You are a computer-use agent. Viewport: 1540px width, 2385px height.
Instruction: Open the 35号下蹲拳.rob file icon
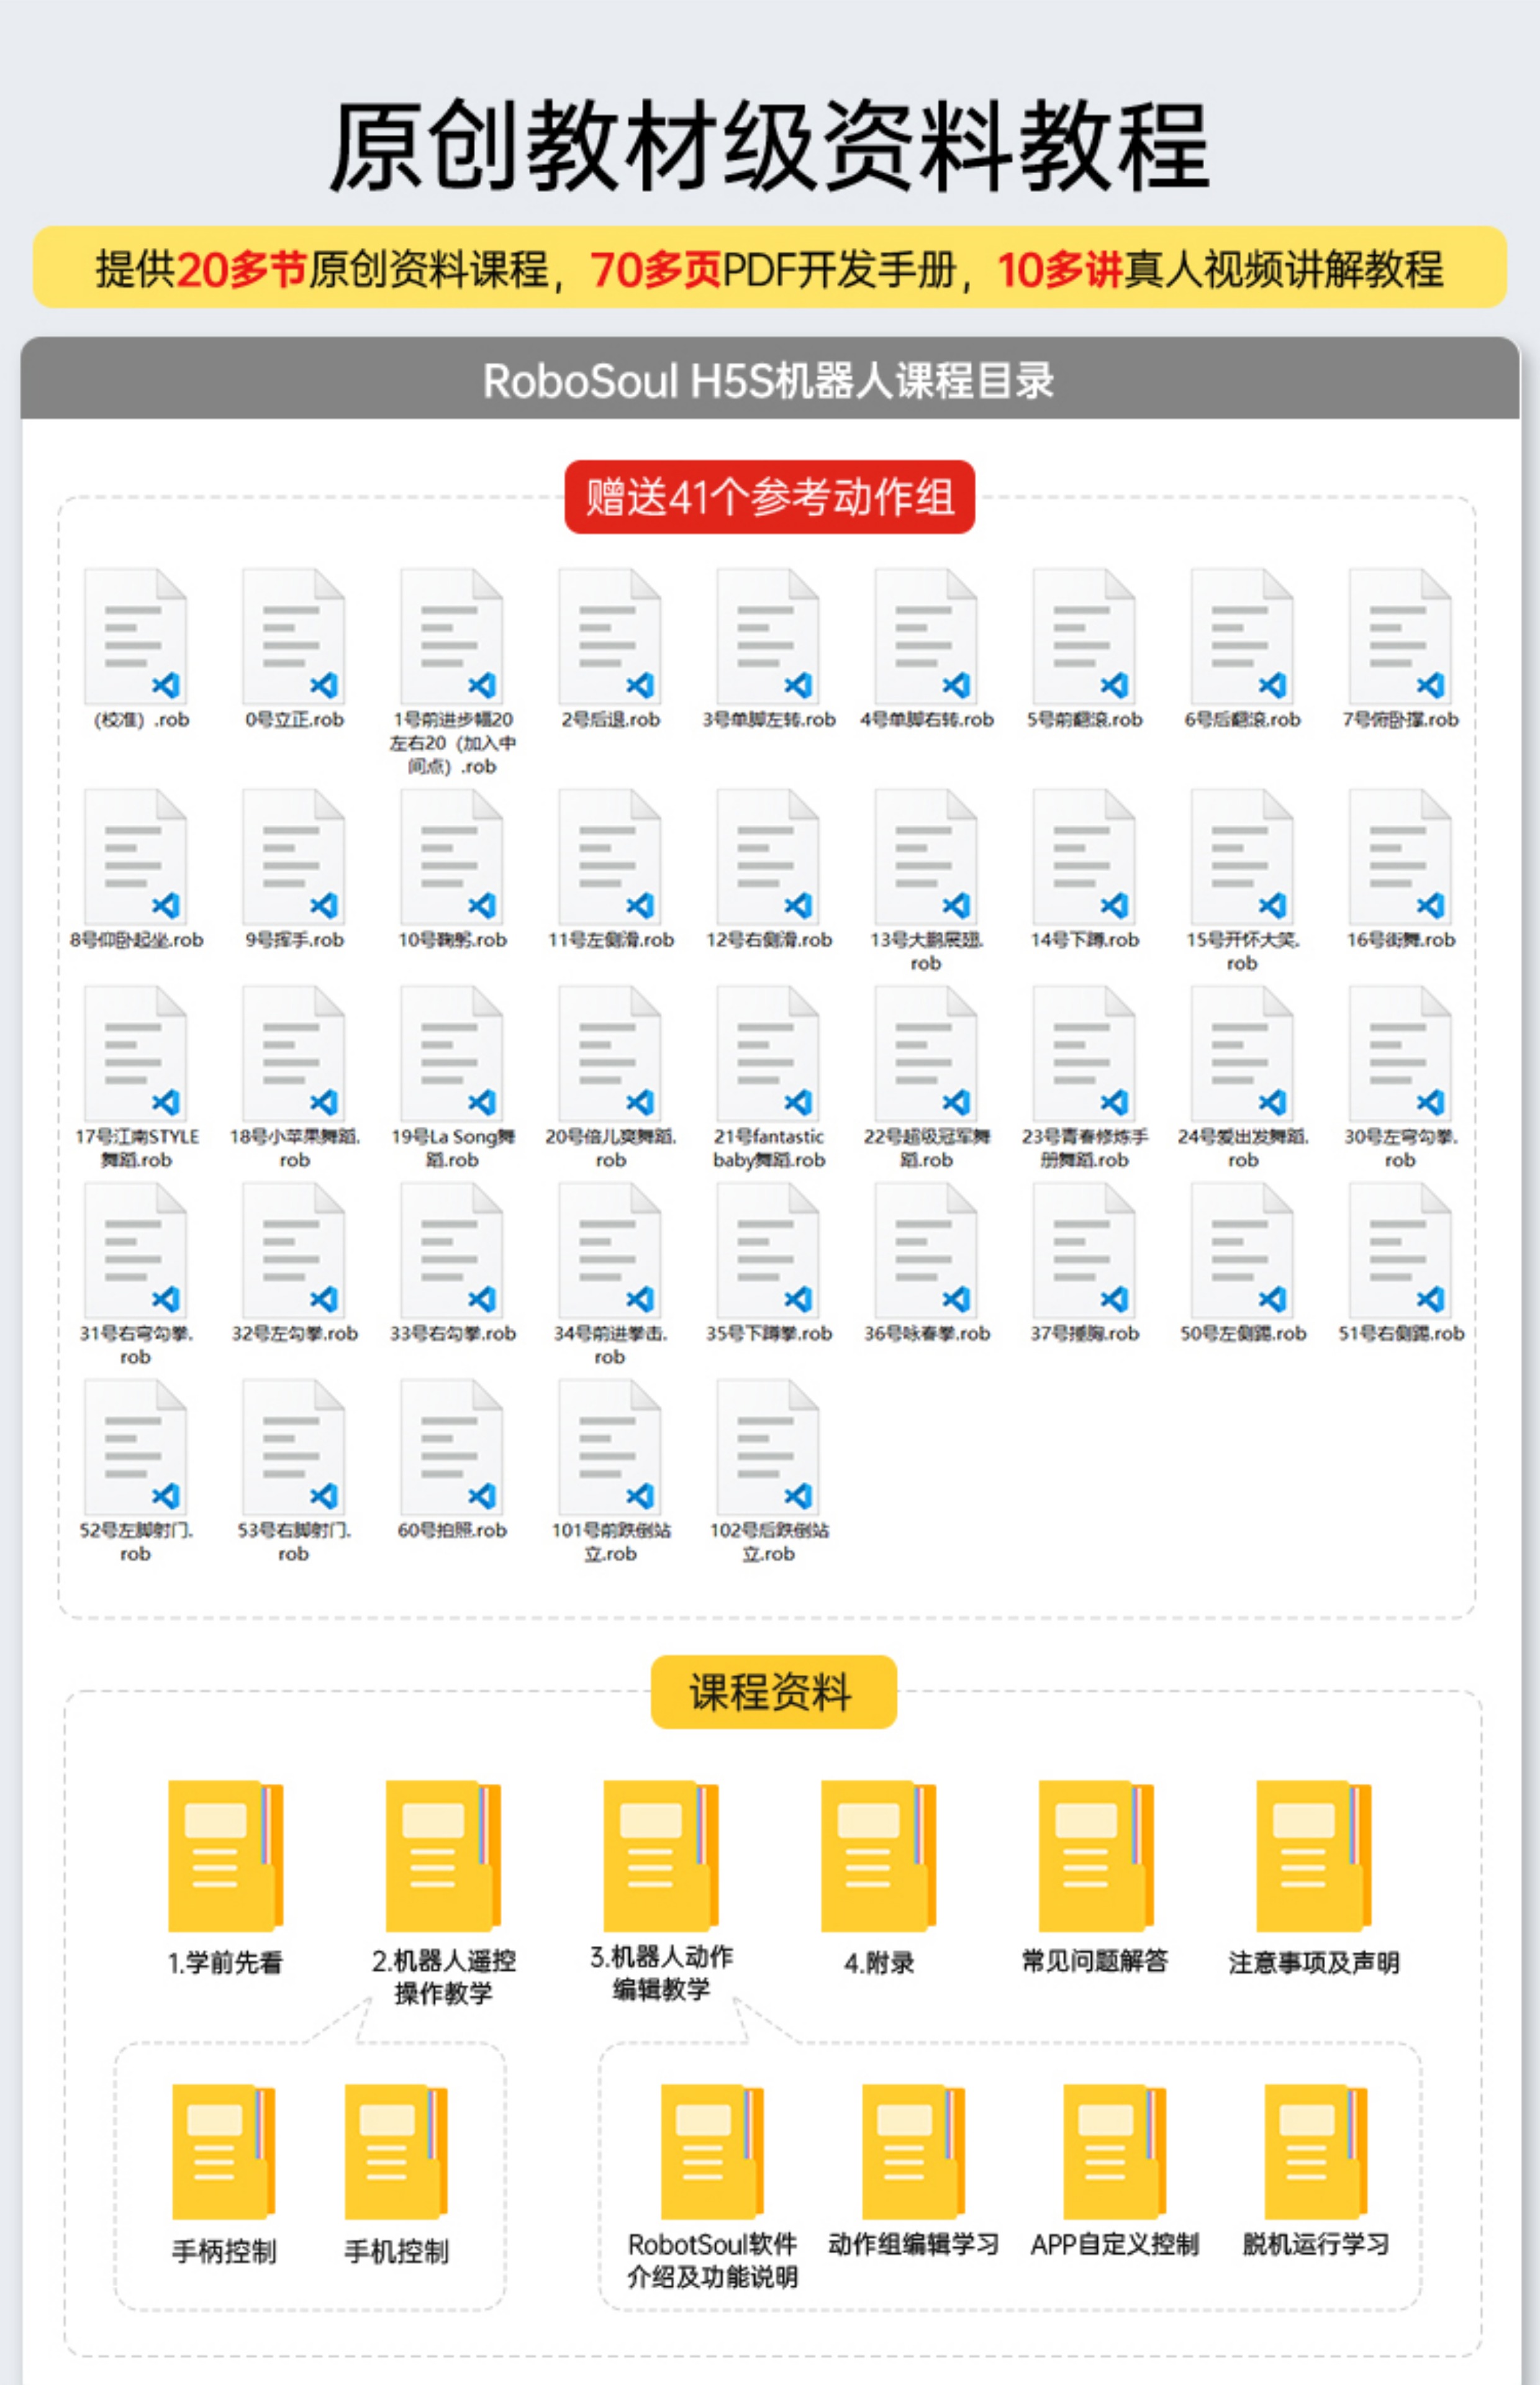pos(767,1251)
